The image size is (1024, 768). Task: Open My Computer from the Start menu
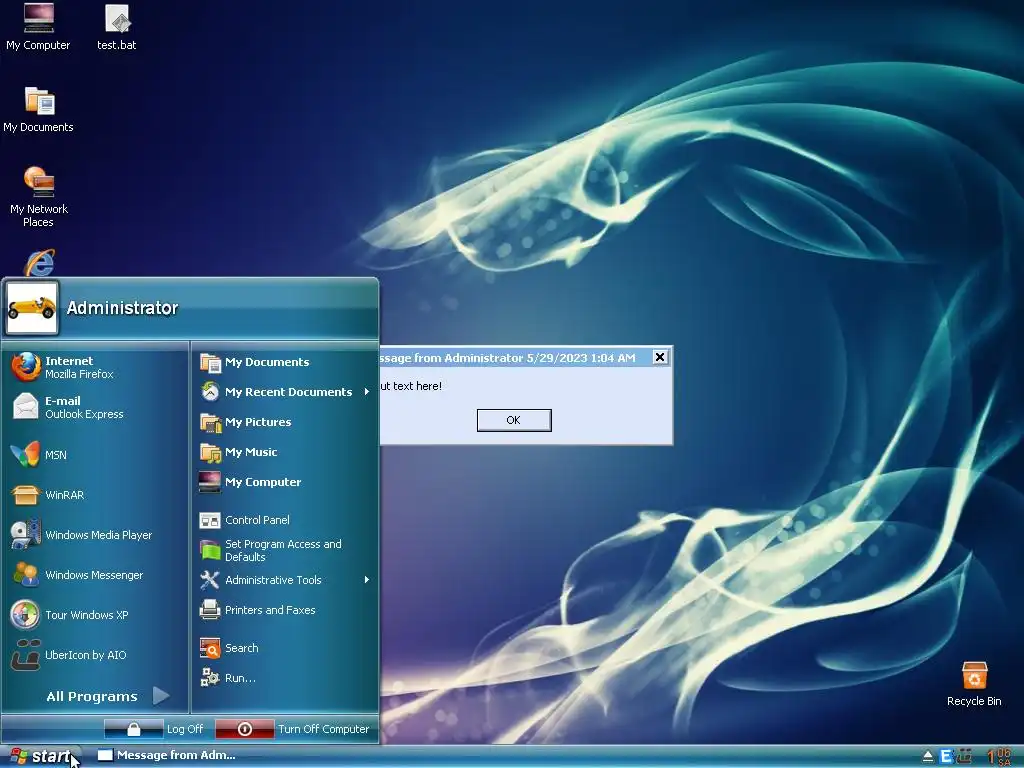[x=285, y=482]
